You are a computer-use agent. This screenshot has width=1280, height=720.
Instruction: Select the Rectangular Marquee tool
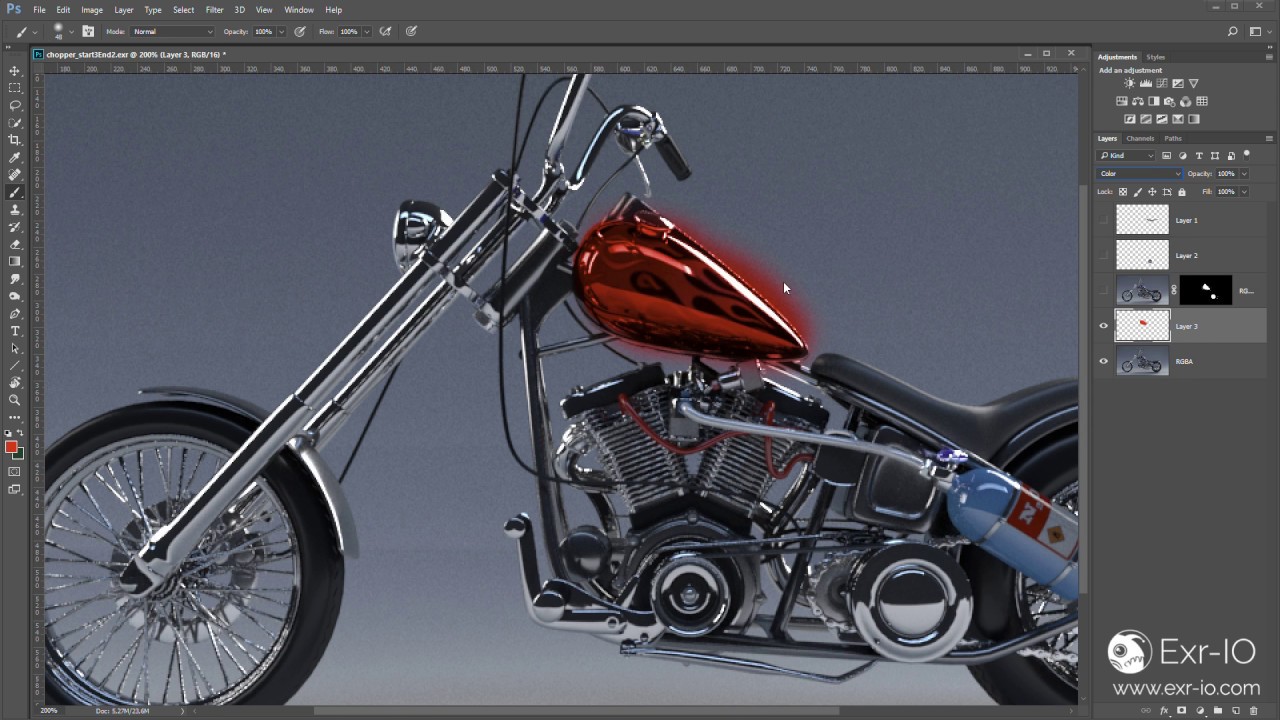14,88
